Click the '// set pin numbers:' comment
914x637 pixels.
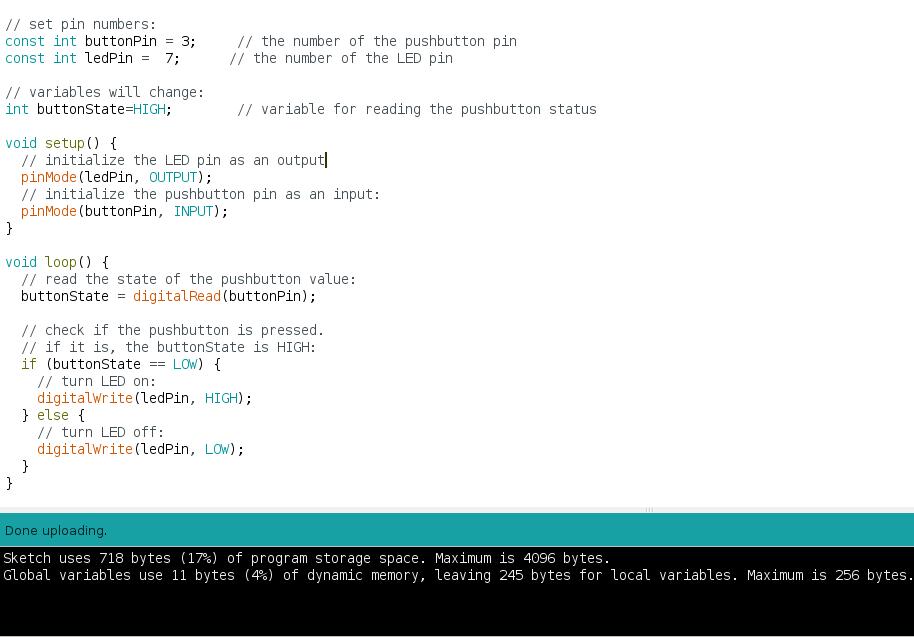80,24
